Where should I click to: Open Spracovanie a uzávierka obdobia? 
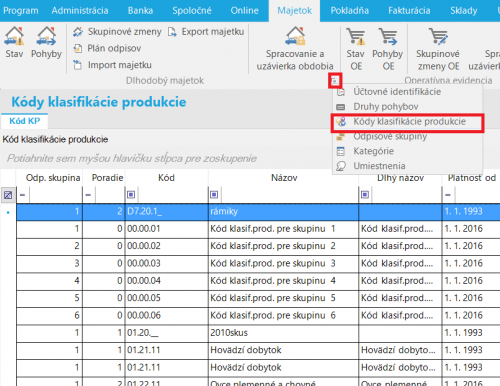pos(295,48)
